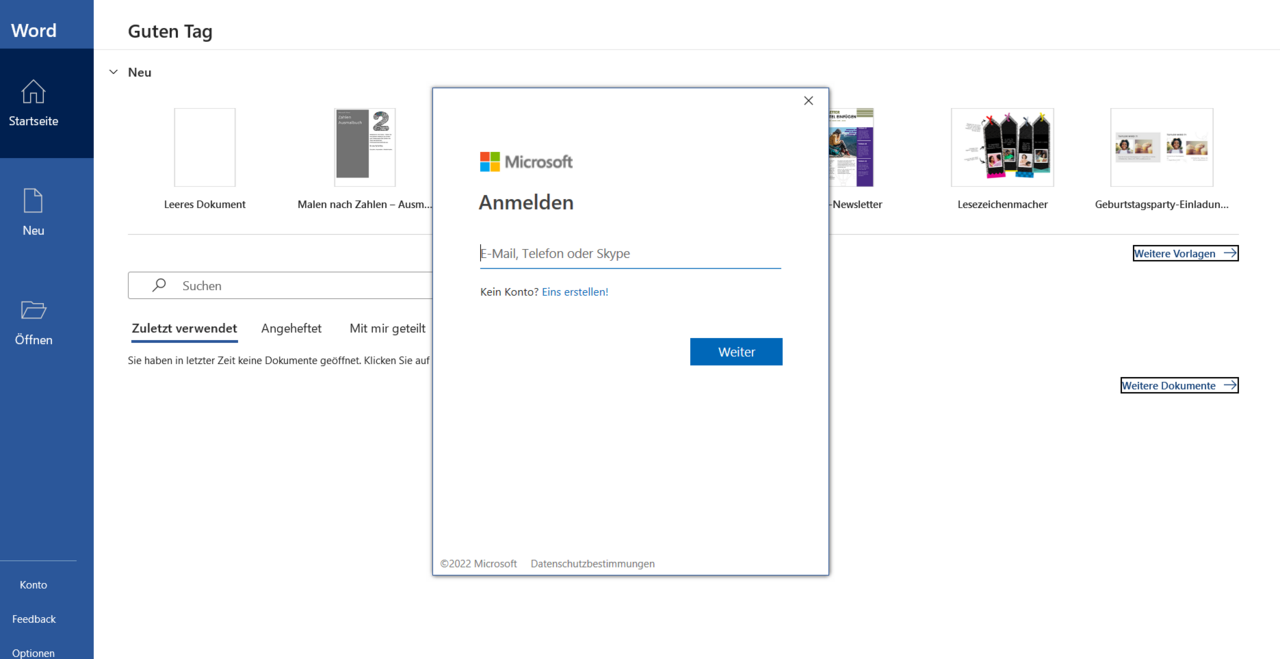Open the Weitere Vorlagen link
The image size is (1280, 659).
pos(1185,254)
